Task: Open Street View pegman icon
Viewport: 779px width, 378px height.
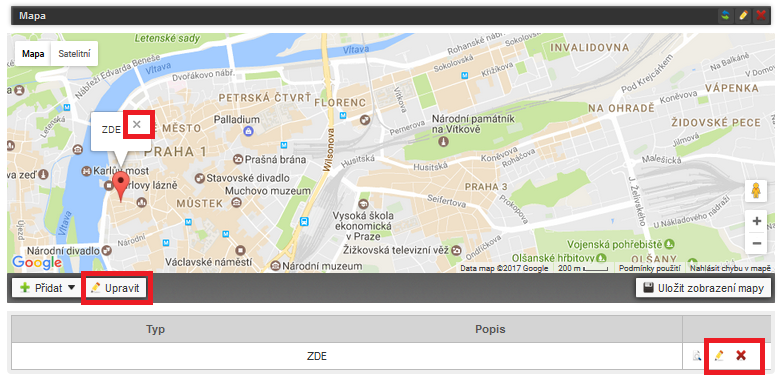Action: [756, 191]
